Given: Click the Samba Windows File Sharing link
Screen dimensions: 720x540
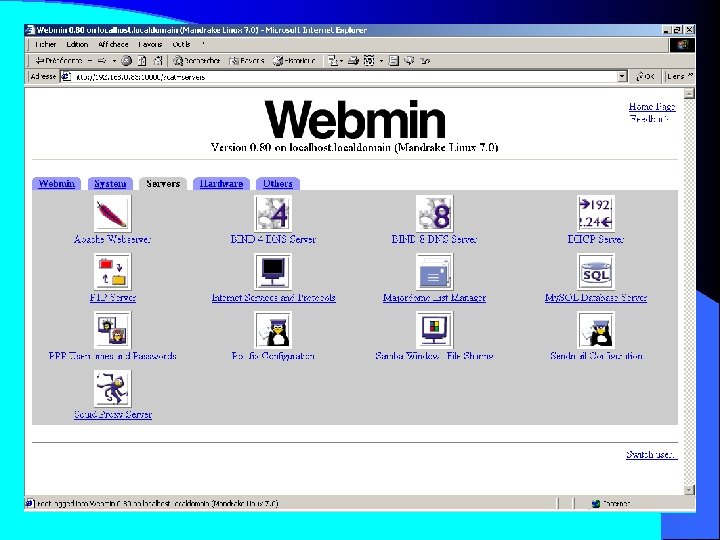Looking at the screenshot, I should 434,356.
